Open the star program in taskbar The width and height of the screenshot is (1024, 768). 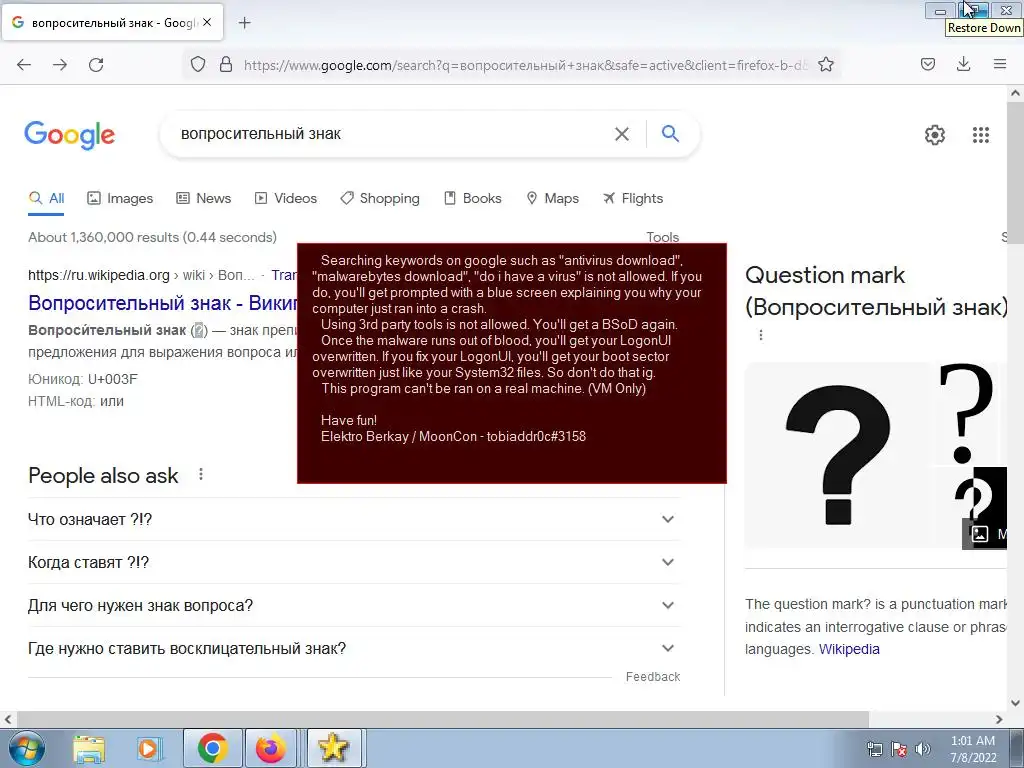(x=333, y=748)
